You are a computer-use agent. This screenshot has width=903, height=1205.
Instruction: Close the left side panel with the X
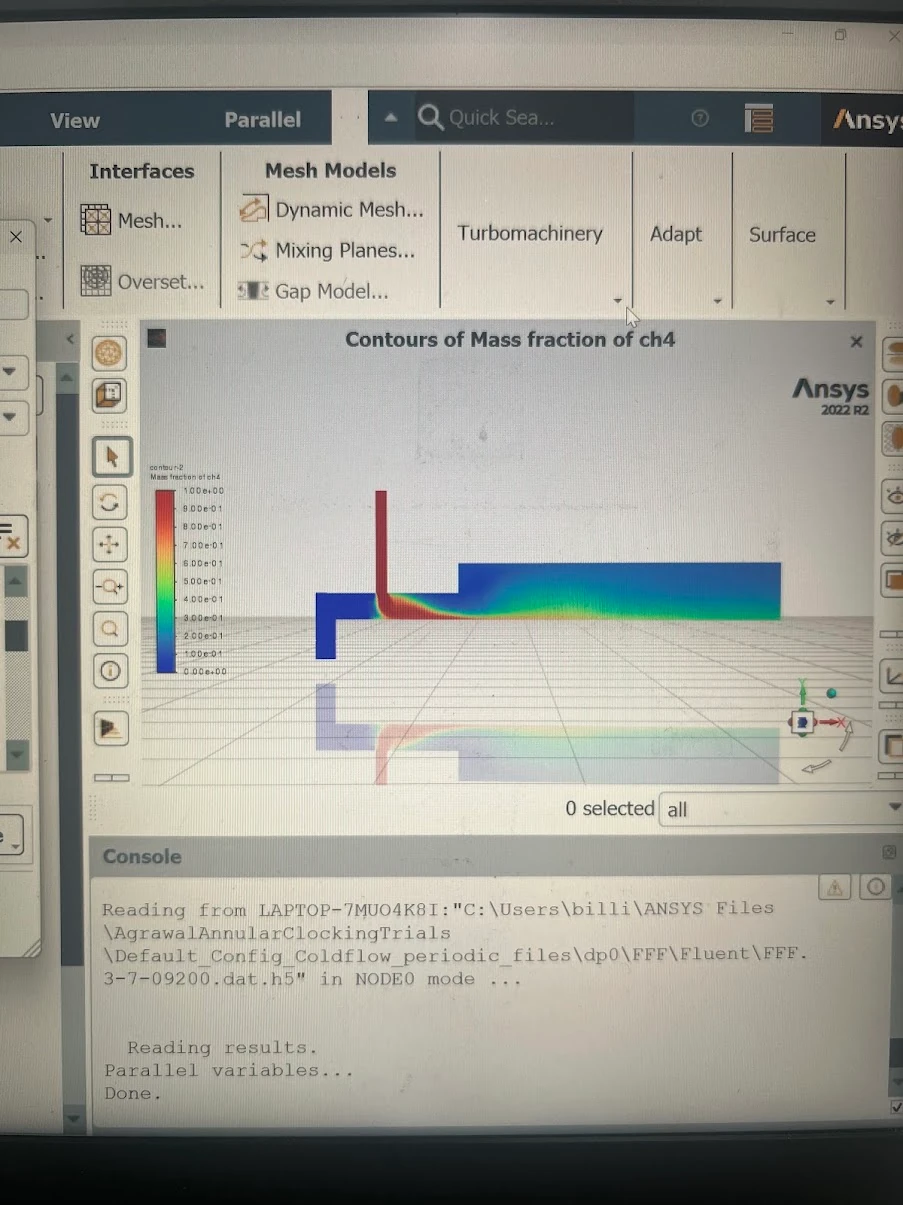(x=16, y=237)
